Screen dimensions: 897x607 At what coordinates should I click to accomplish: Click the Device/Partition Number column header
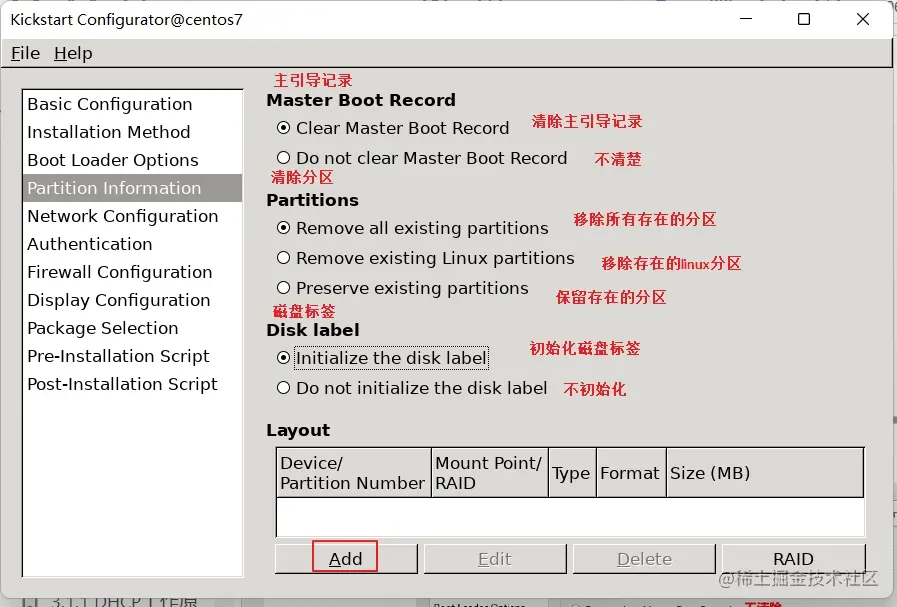354,473
